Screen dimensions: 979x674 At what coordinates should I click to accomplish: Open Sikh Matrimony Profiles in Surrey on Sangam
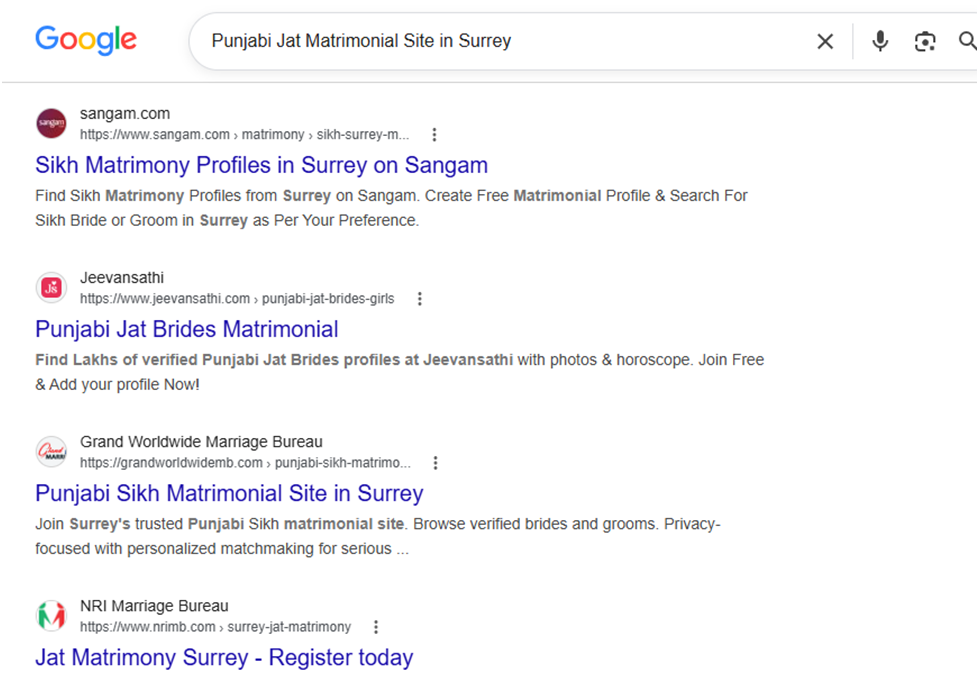(261, 165)
